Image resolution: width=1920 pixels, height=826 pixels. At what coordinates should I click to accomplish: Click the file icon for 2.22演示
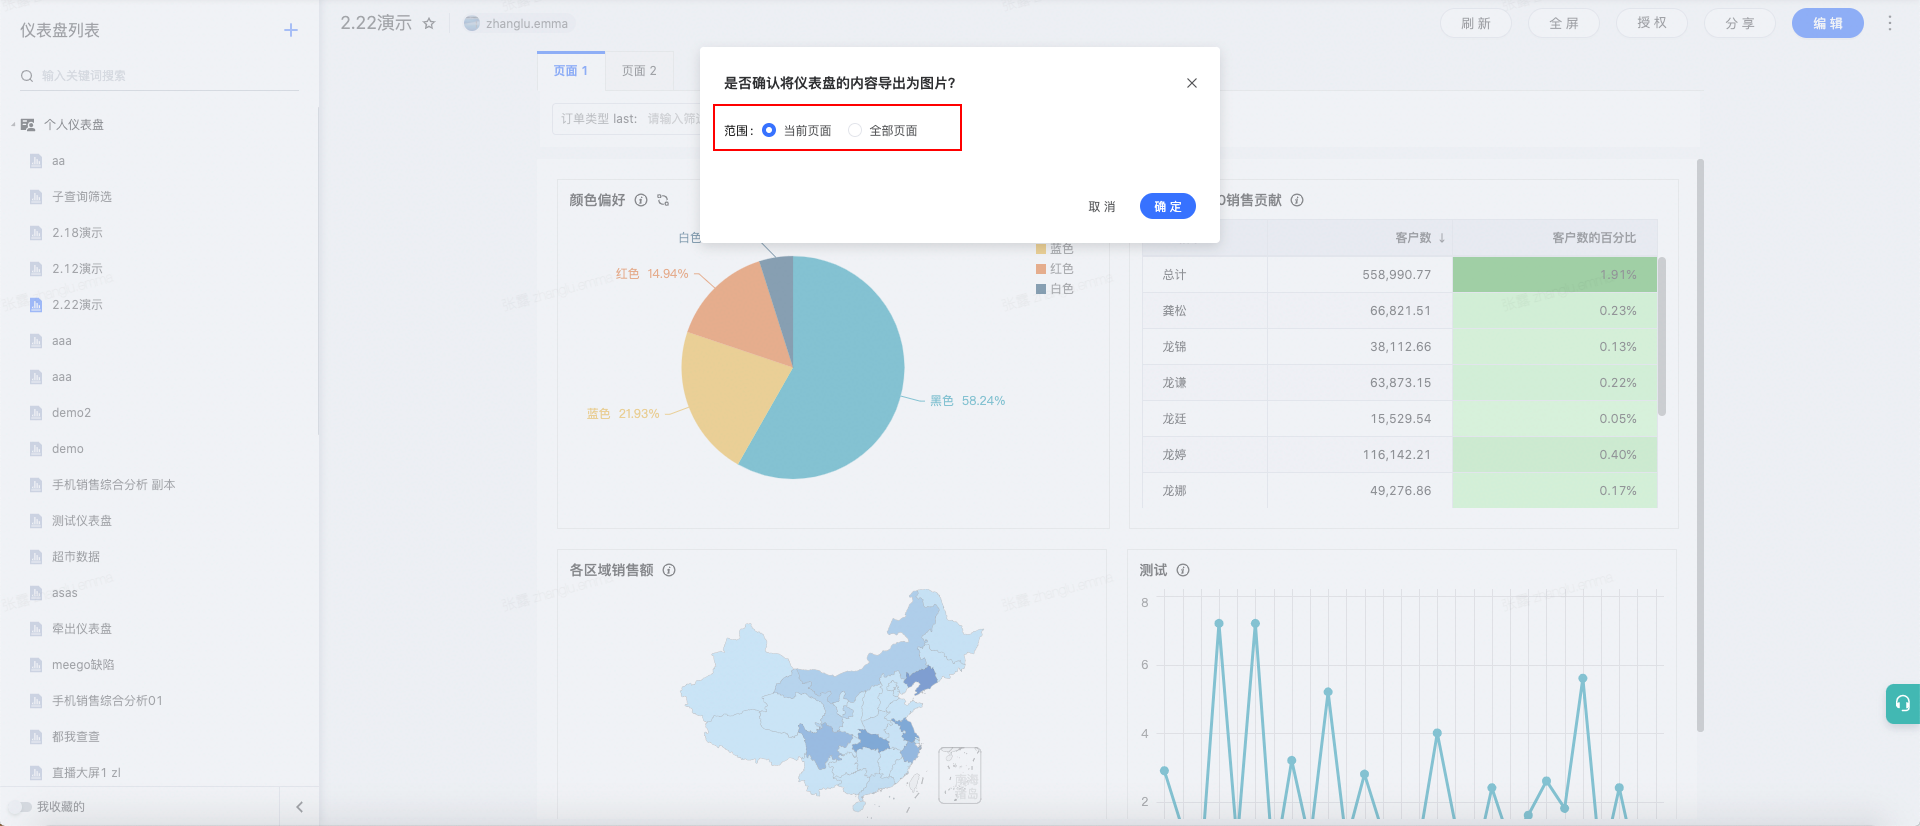(36, 305)
